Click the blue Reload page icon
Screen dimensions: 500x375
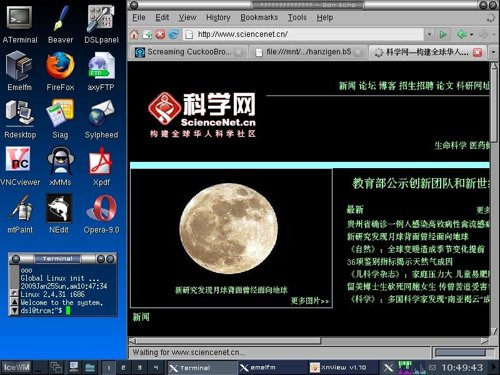[x=173, y=34]
